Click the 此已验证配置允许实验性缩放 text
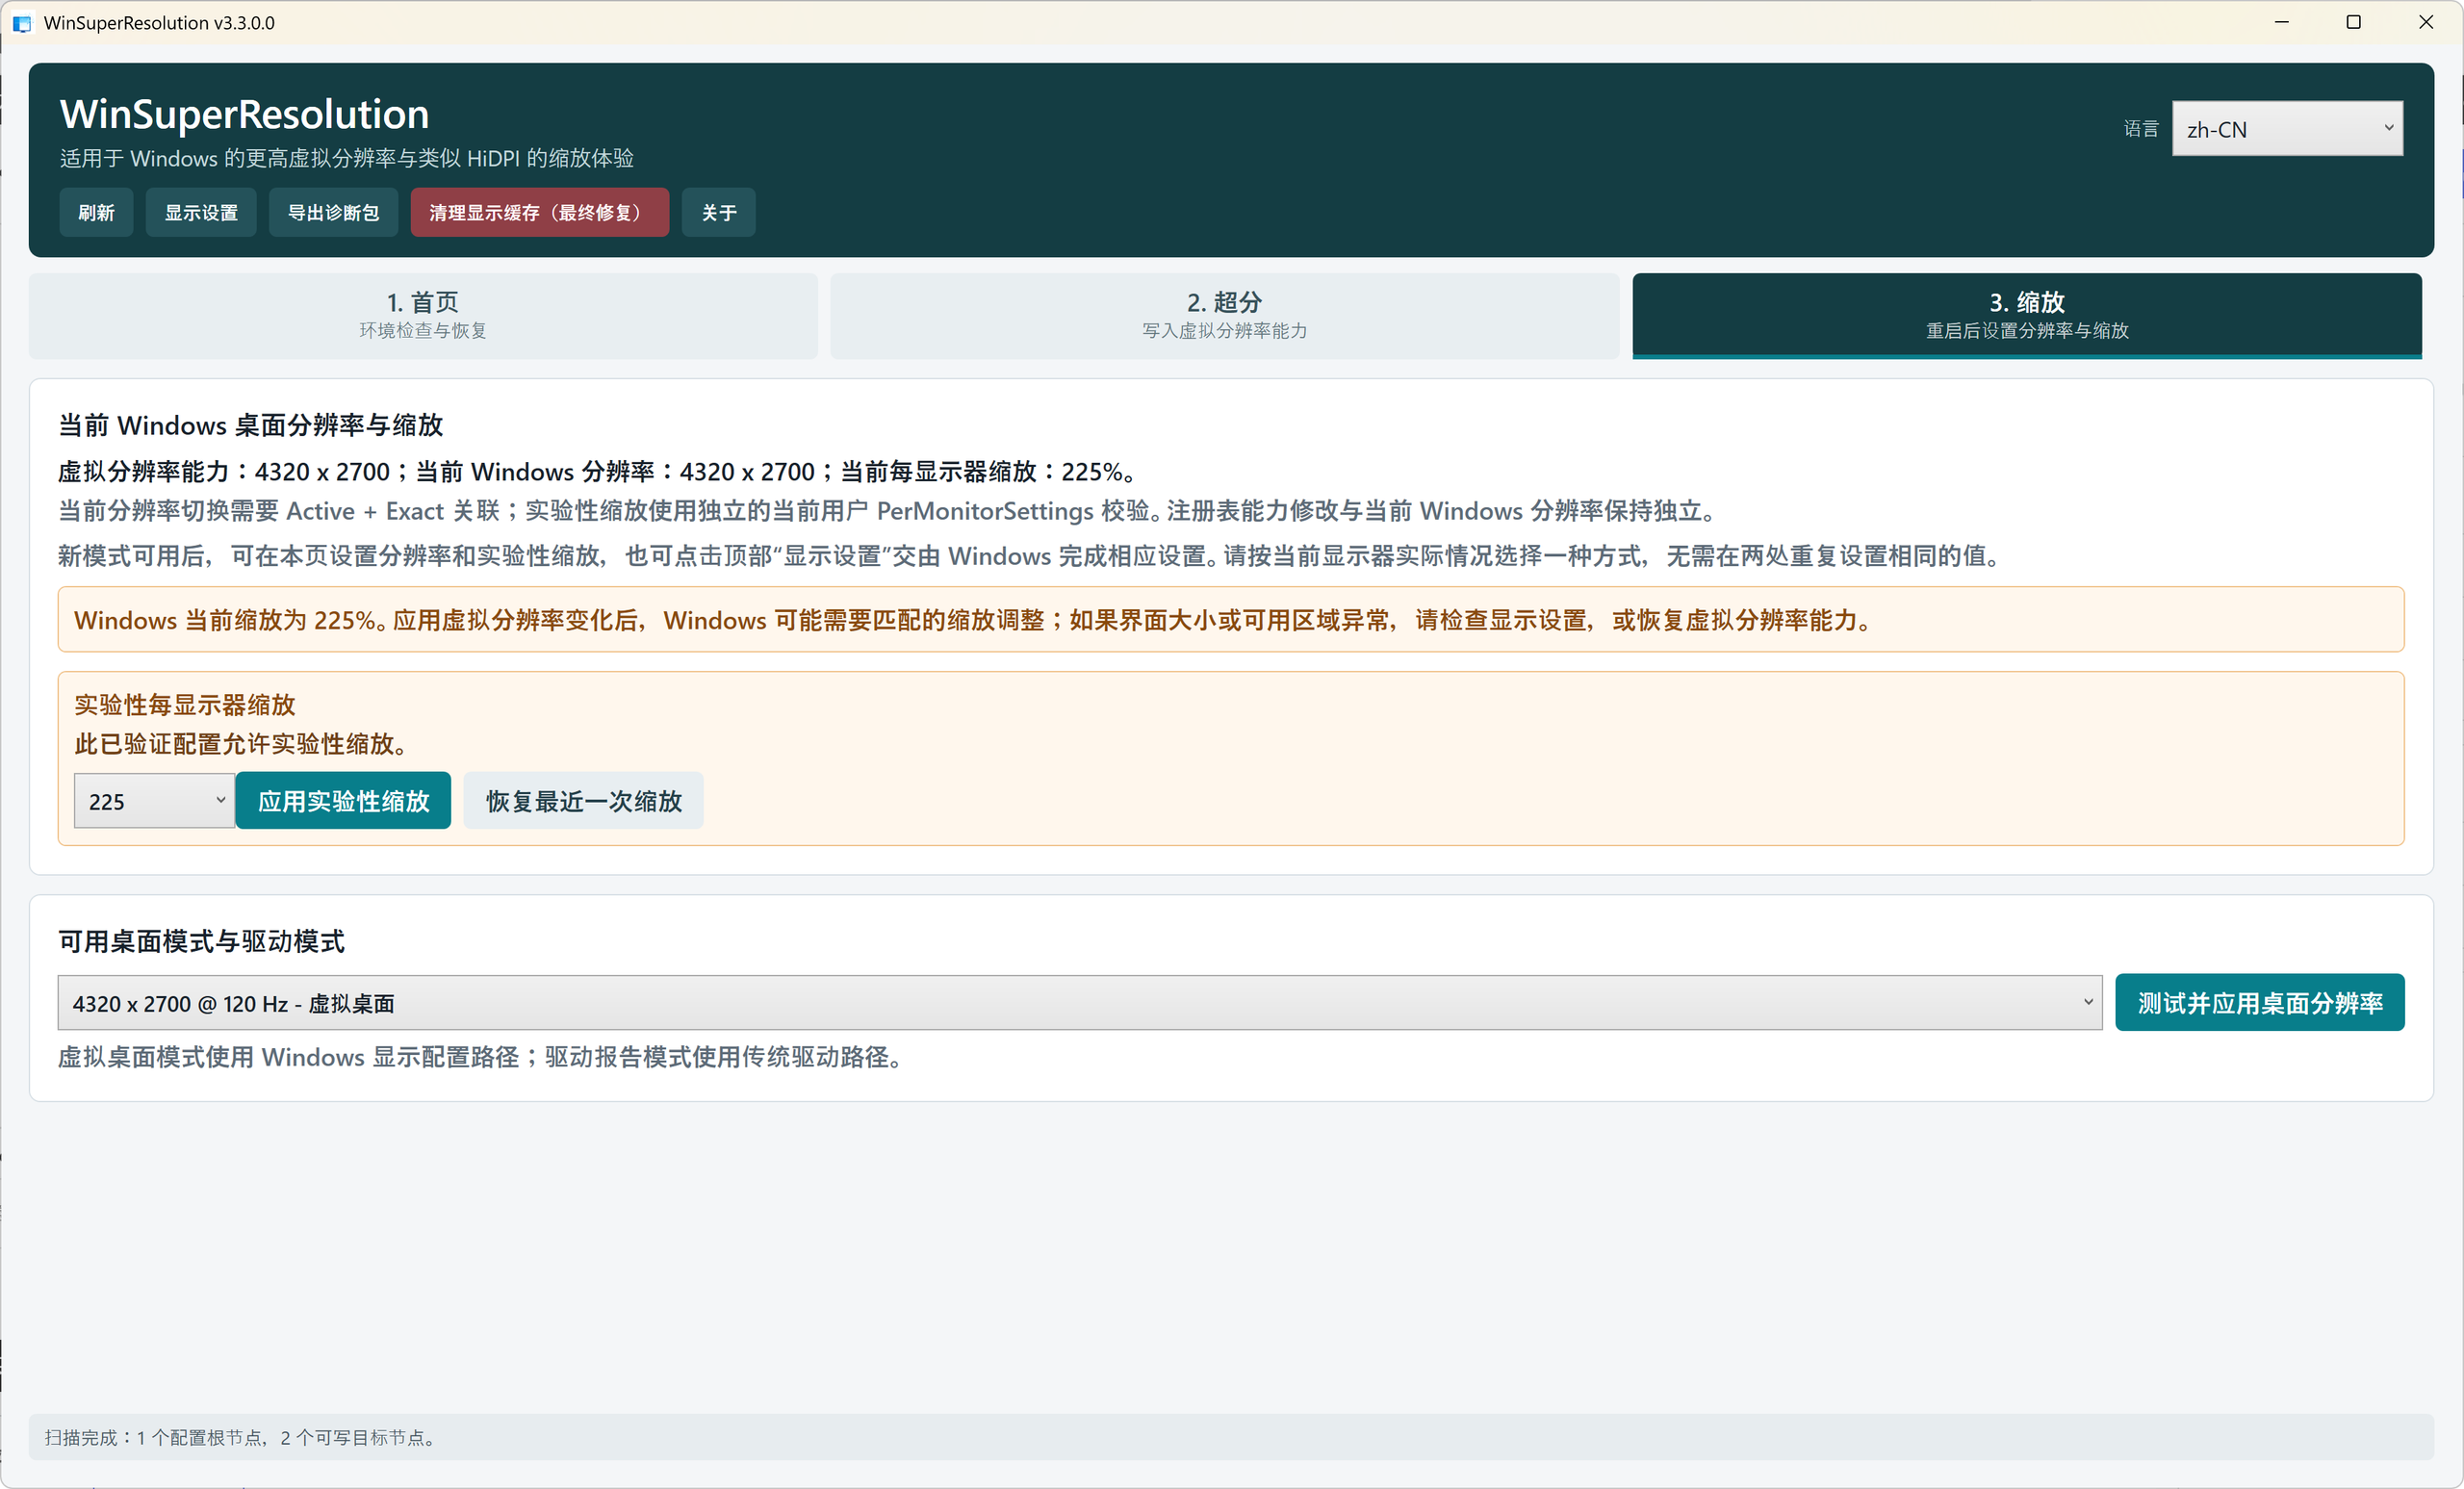The height and width of the screenshot is (1489, 2464). (x=241, y=744)
